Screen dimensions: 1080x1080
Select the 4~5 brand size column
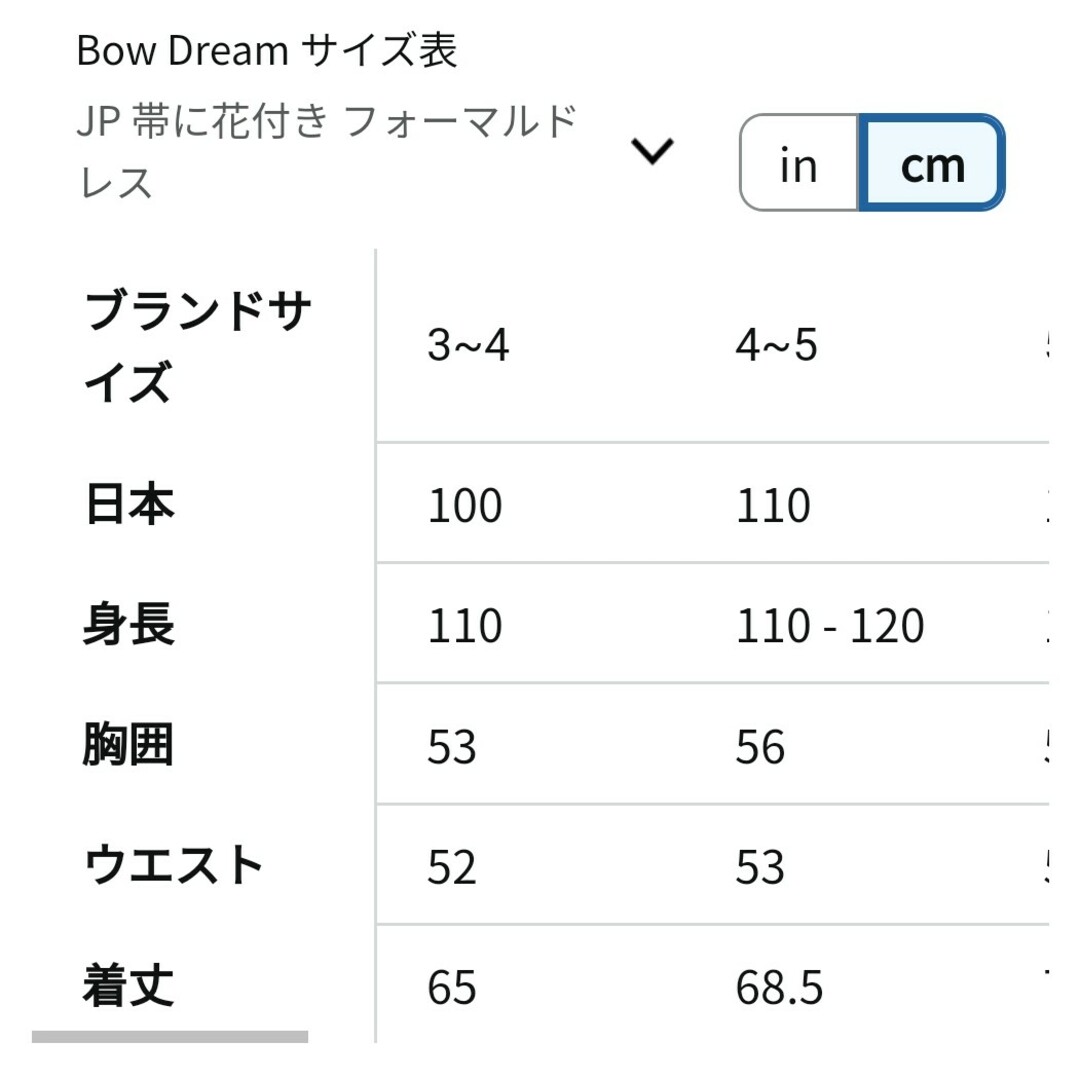776,344
